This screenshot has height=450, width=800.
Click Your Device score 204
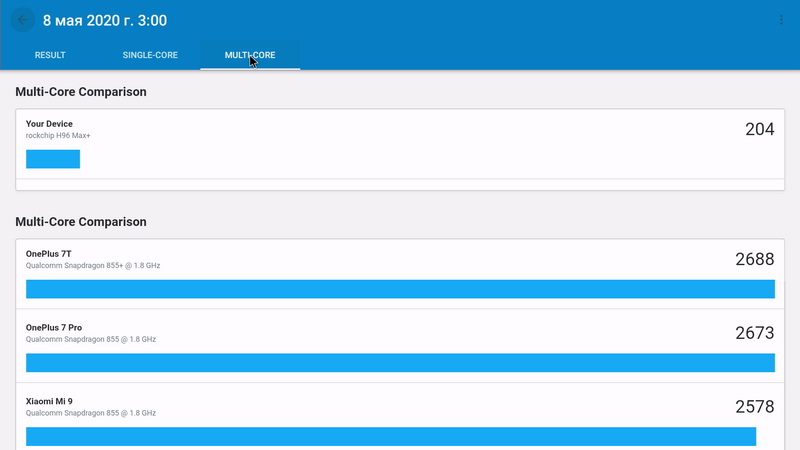coord(759,129)
